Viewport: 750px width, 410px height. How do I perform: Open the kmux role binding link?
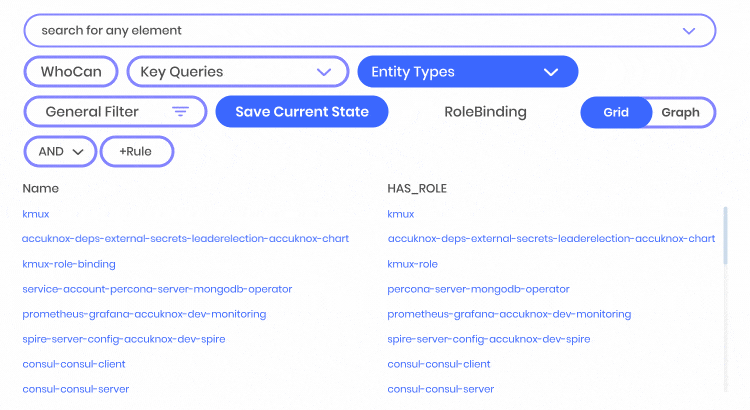pyautogui.click(x=36, y=214)
